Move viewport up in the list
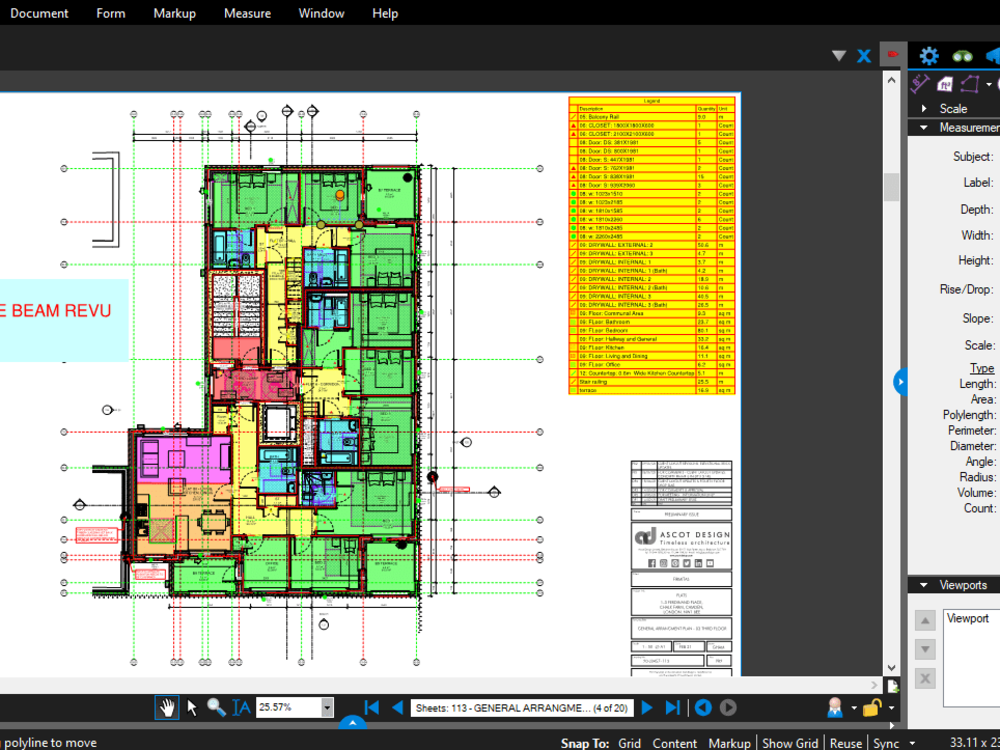 click(925, 621)
